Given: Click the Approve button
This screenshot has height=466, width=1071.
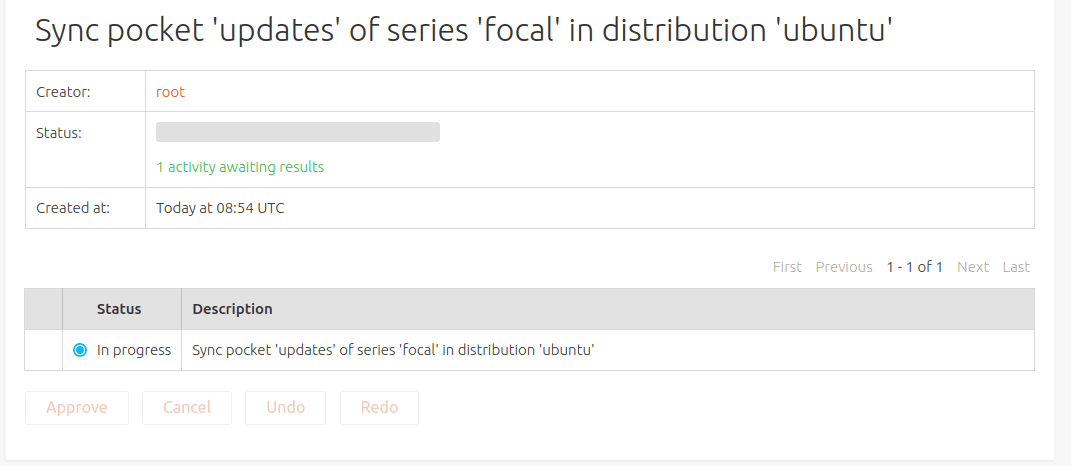Looking at the screenshot, I should point(76,408).
